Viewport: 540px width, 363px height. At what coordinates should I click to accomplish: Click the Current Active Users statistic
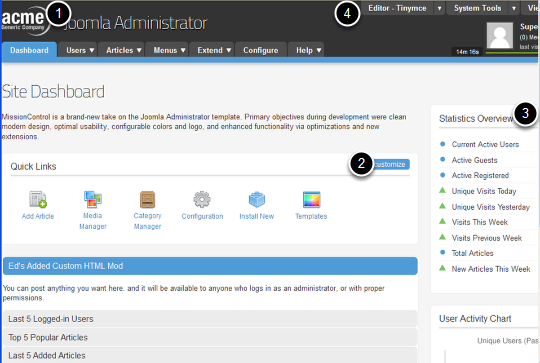tap(485, 144)
